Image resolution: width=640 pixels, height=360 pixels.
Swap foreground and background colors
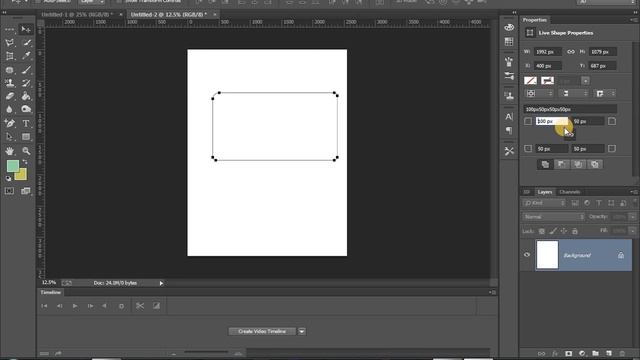[x=24, y=162]
